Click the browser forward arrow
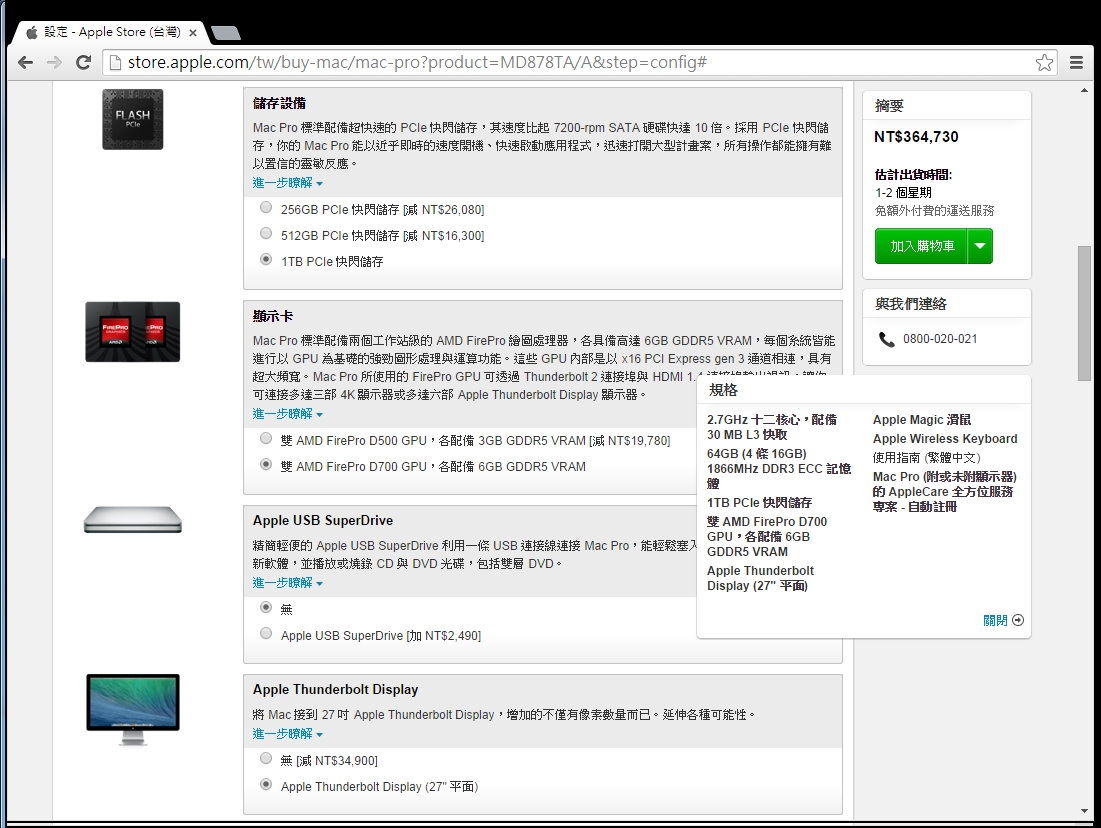Image resolution: width=1101 pixels, height=828 pixels. click(x=54, y=63)
